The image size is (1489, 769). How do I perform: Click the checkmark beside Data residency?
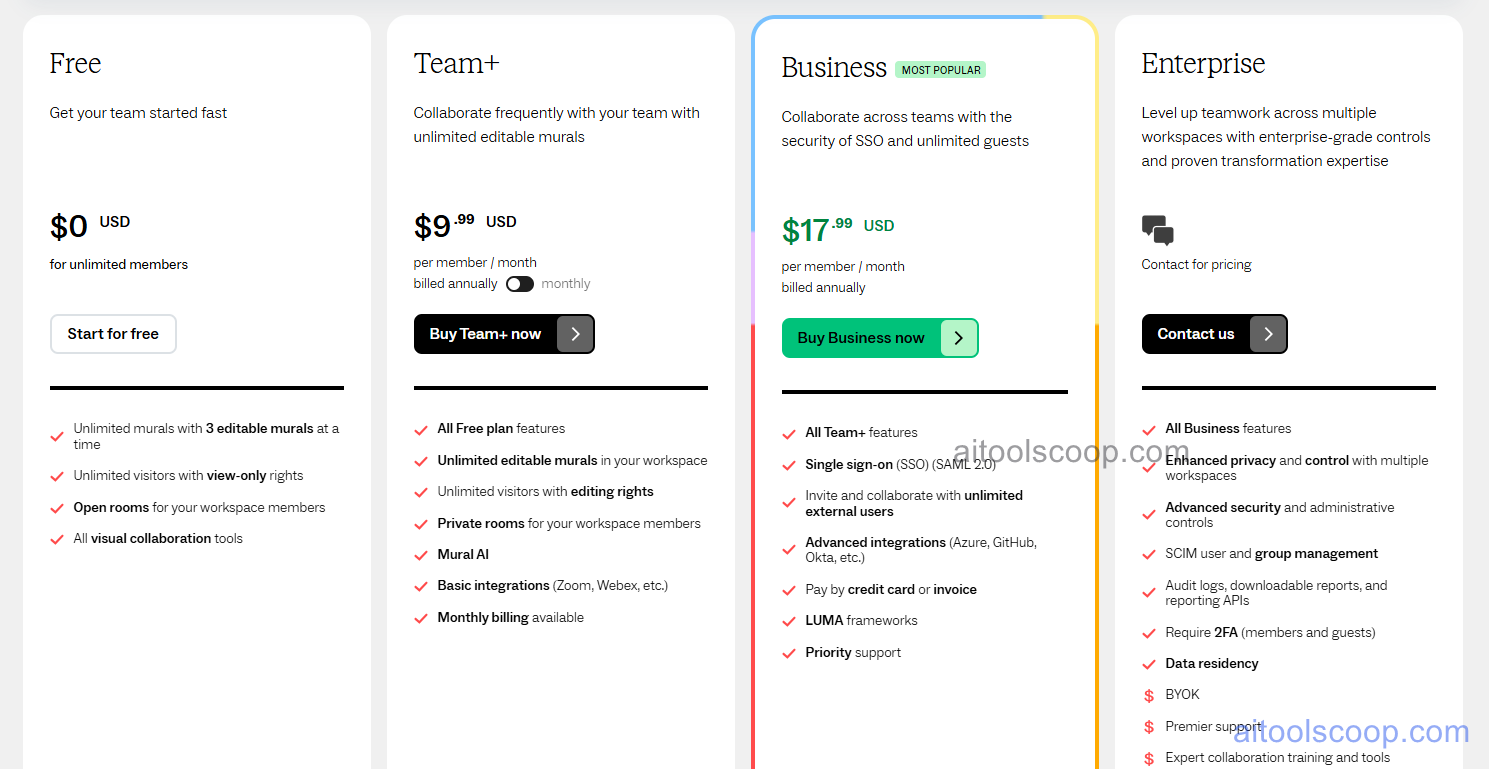point(1149,664)
